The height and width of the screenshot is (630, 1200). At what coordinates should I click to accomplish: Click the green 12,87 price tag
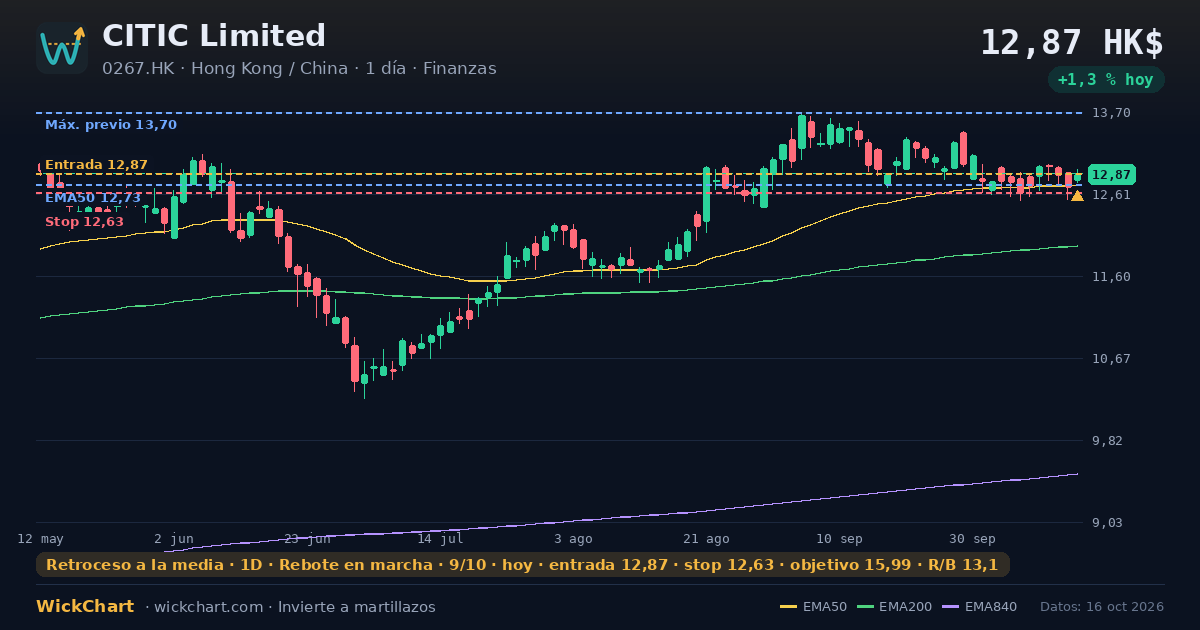click(x=1111, y=174)
